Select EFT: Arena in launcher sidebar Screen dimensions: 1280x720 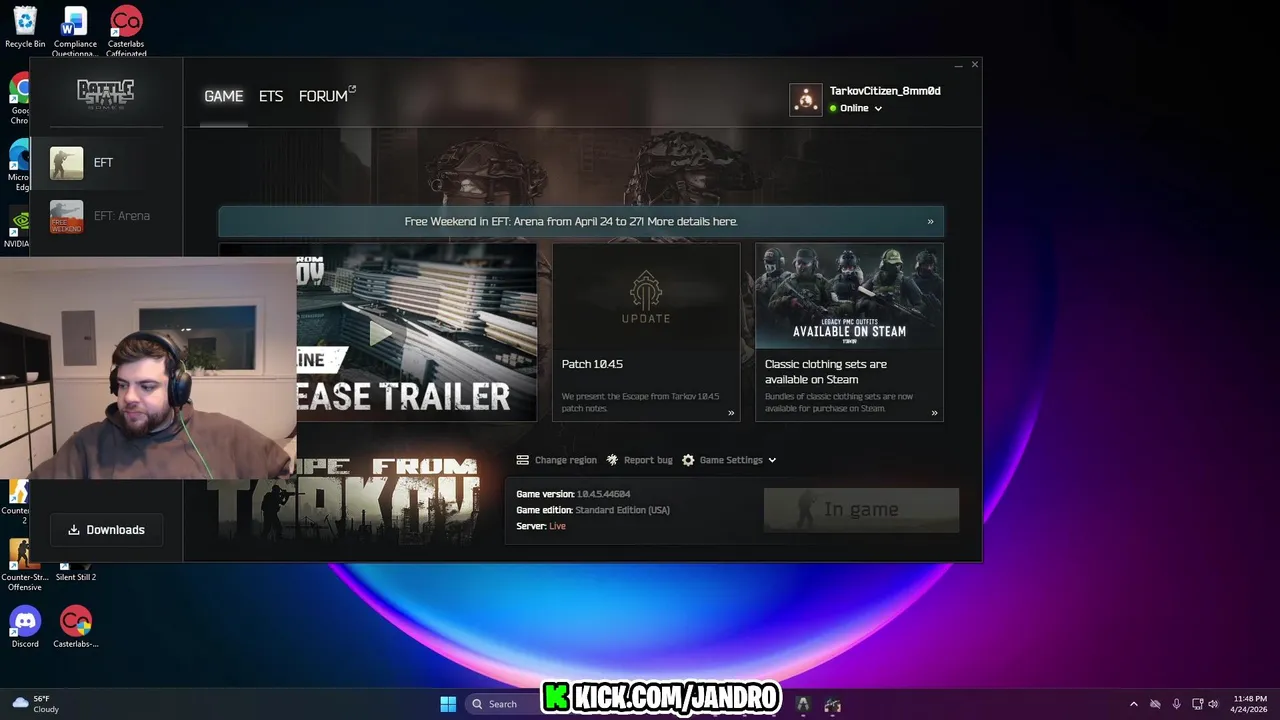point(106,216)
